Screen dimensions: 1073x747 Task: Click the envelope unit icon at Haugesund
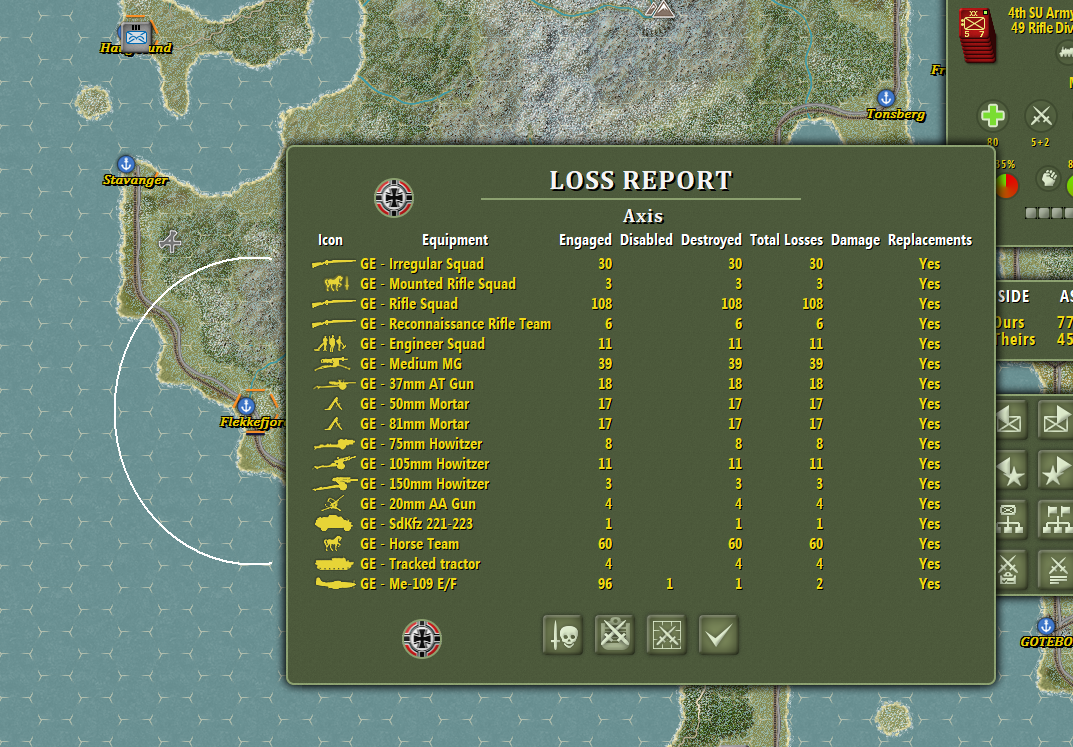[x=136, y=35]
